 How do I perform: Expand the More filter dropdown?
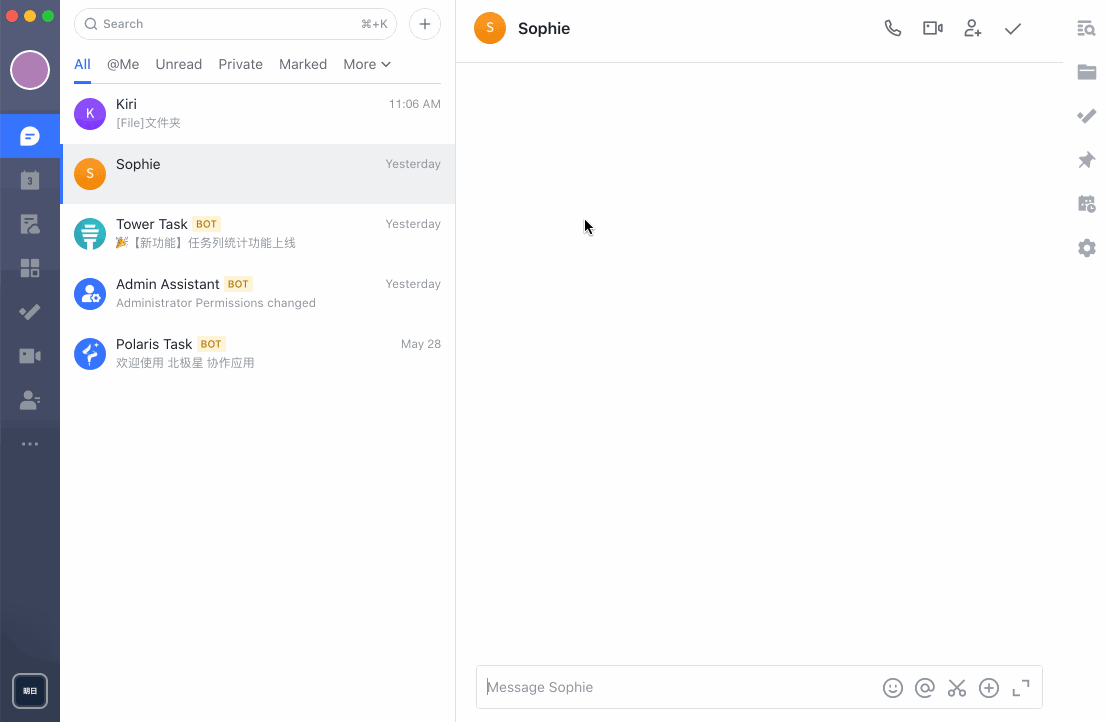pos(366,64)
